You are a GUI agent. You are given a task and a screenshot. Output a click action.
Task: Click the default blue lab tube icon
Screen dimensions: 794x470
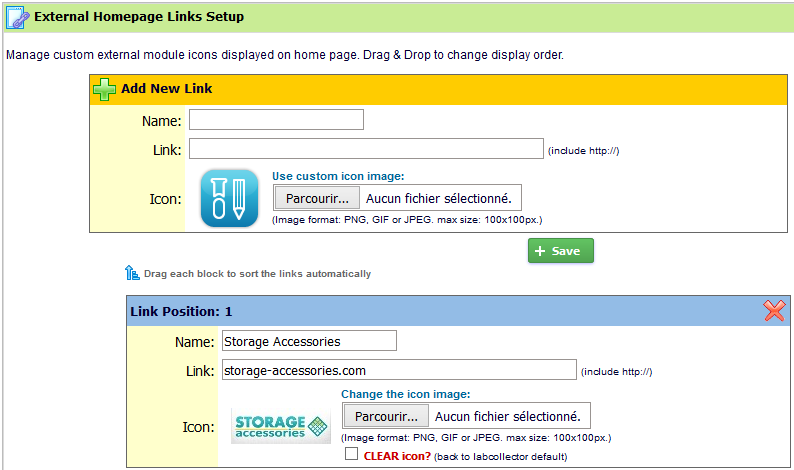pyautogui.click(x=229, y=198)
